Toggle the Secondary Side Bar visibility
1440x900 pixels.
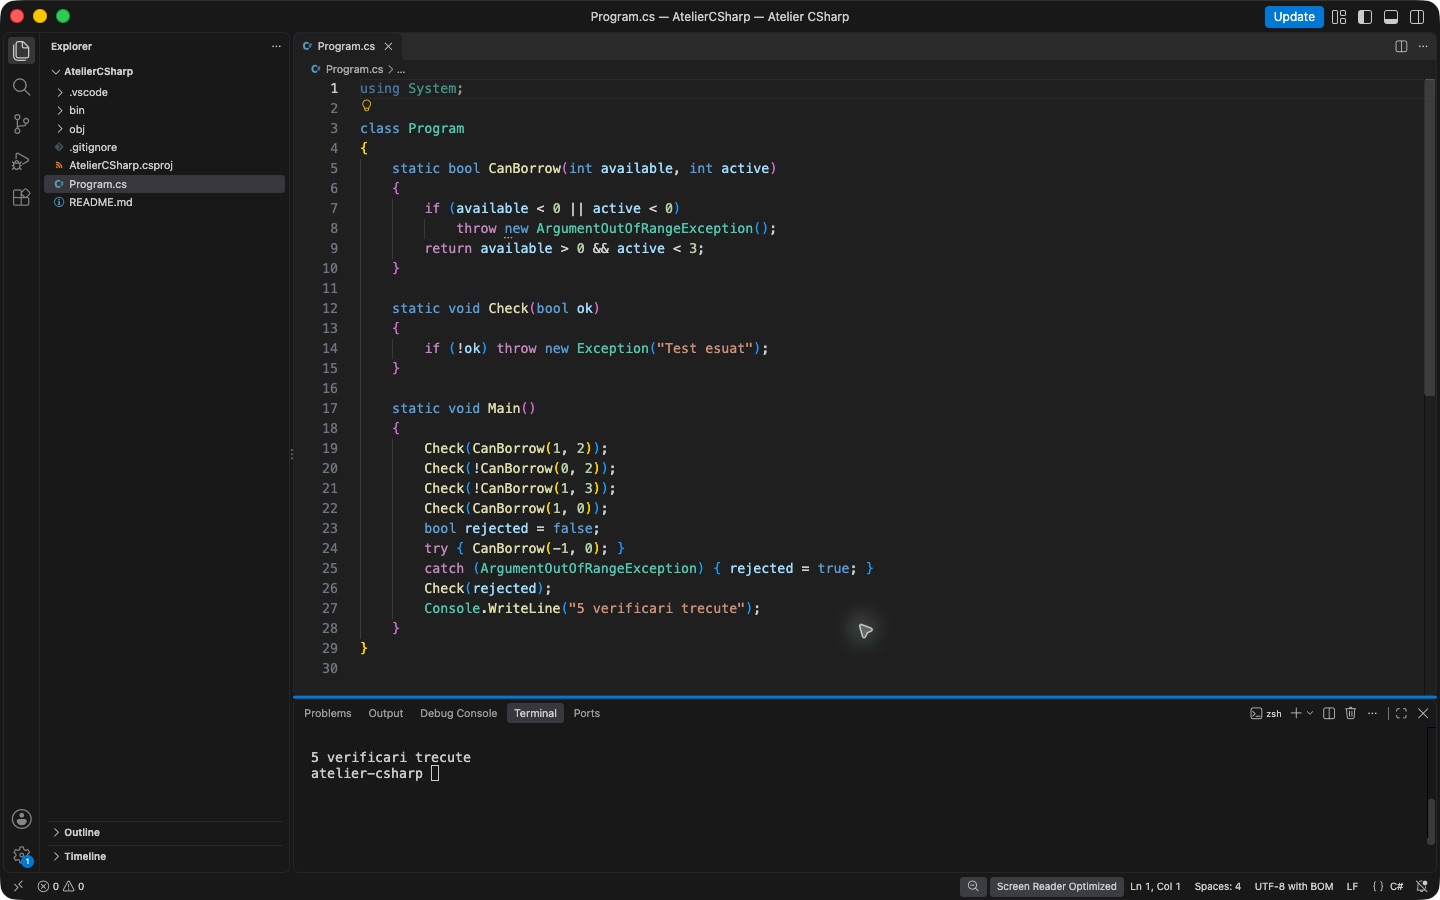(1417, 17)
